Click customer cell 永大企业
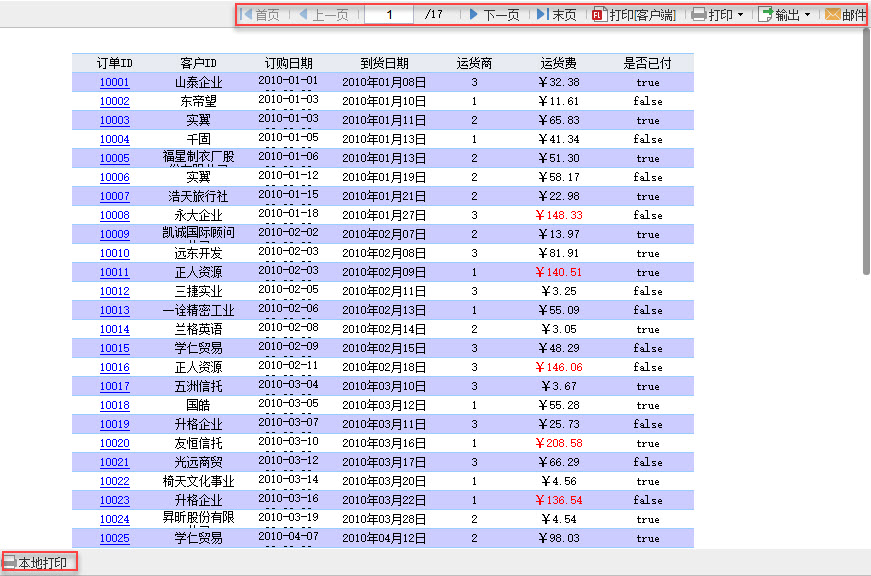 click(x=198, y=215)
